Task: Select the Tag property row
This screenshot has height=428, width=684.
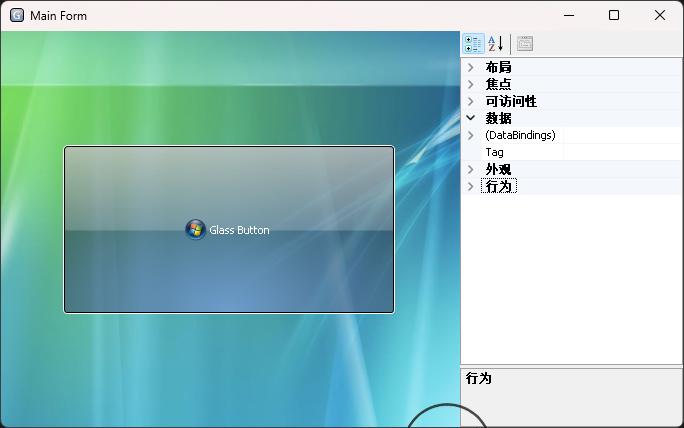Action: 572,152
